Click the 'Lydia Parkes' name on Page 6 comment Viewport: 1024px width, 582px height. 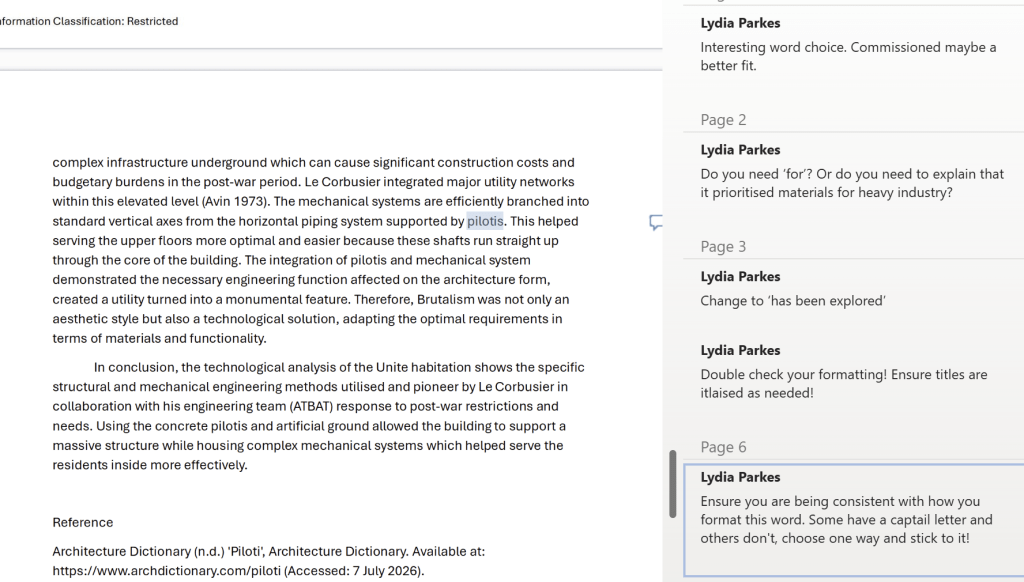(x=740, y=477)
